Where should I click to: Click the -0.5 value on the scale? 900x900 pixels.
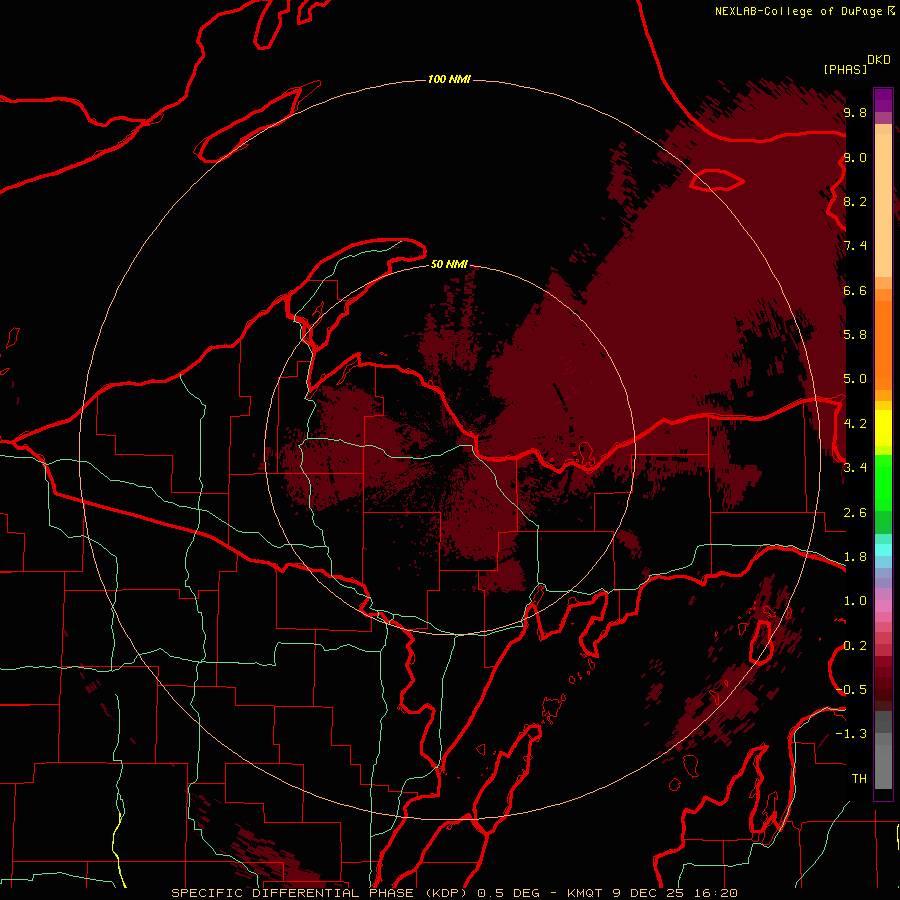[852, 689]
